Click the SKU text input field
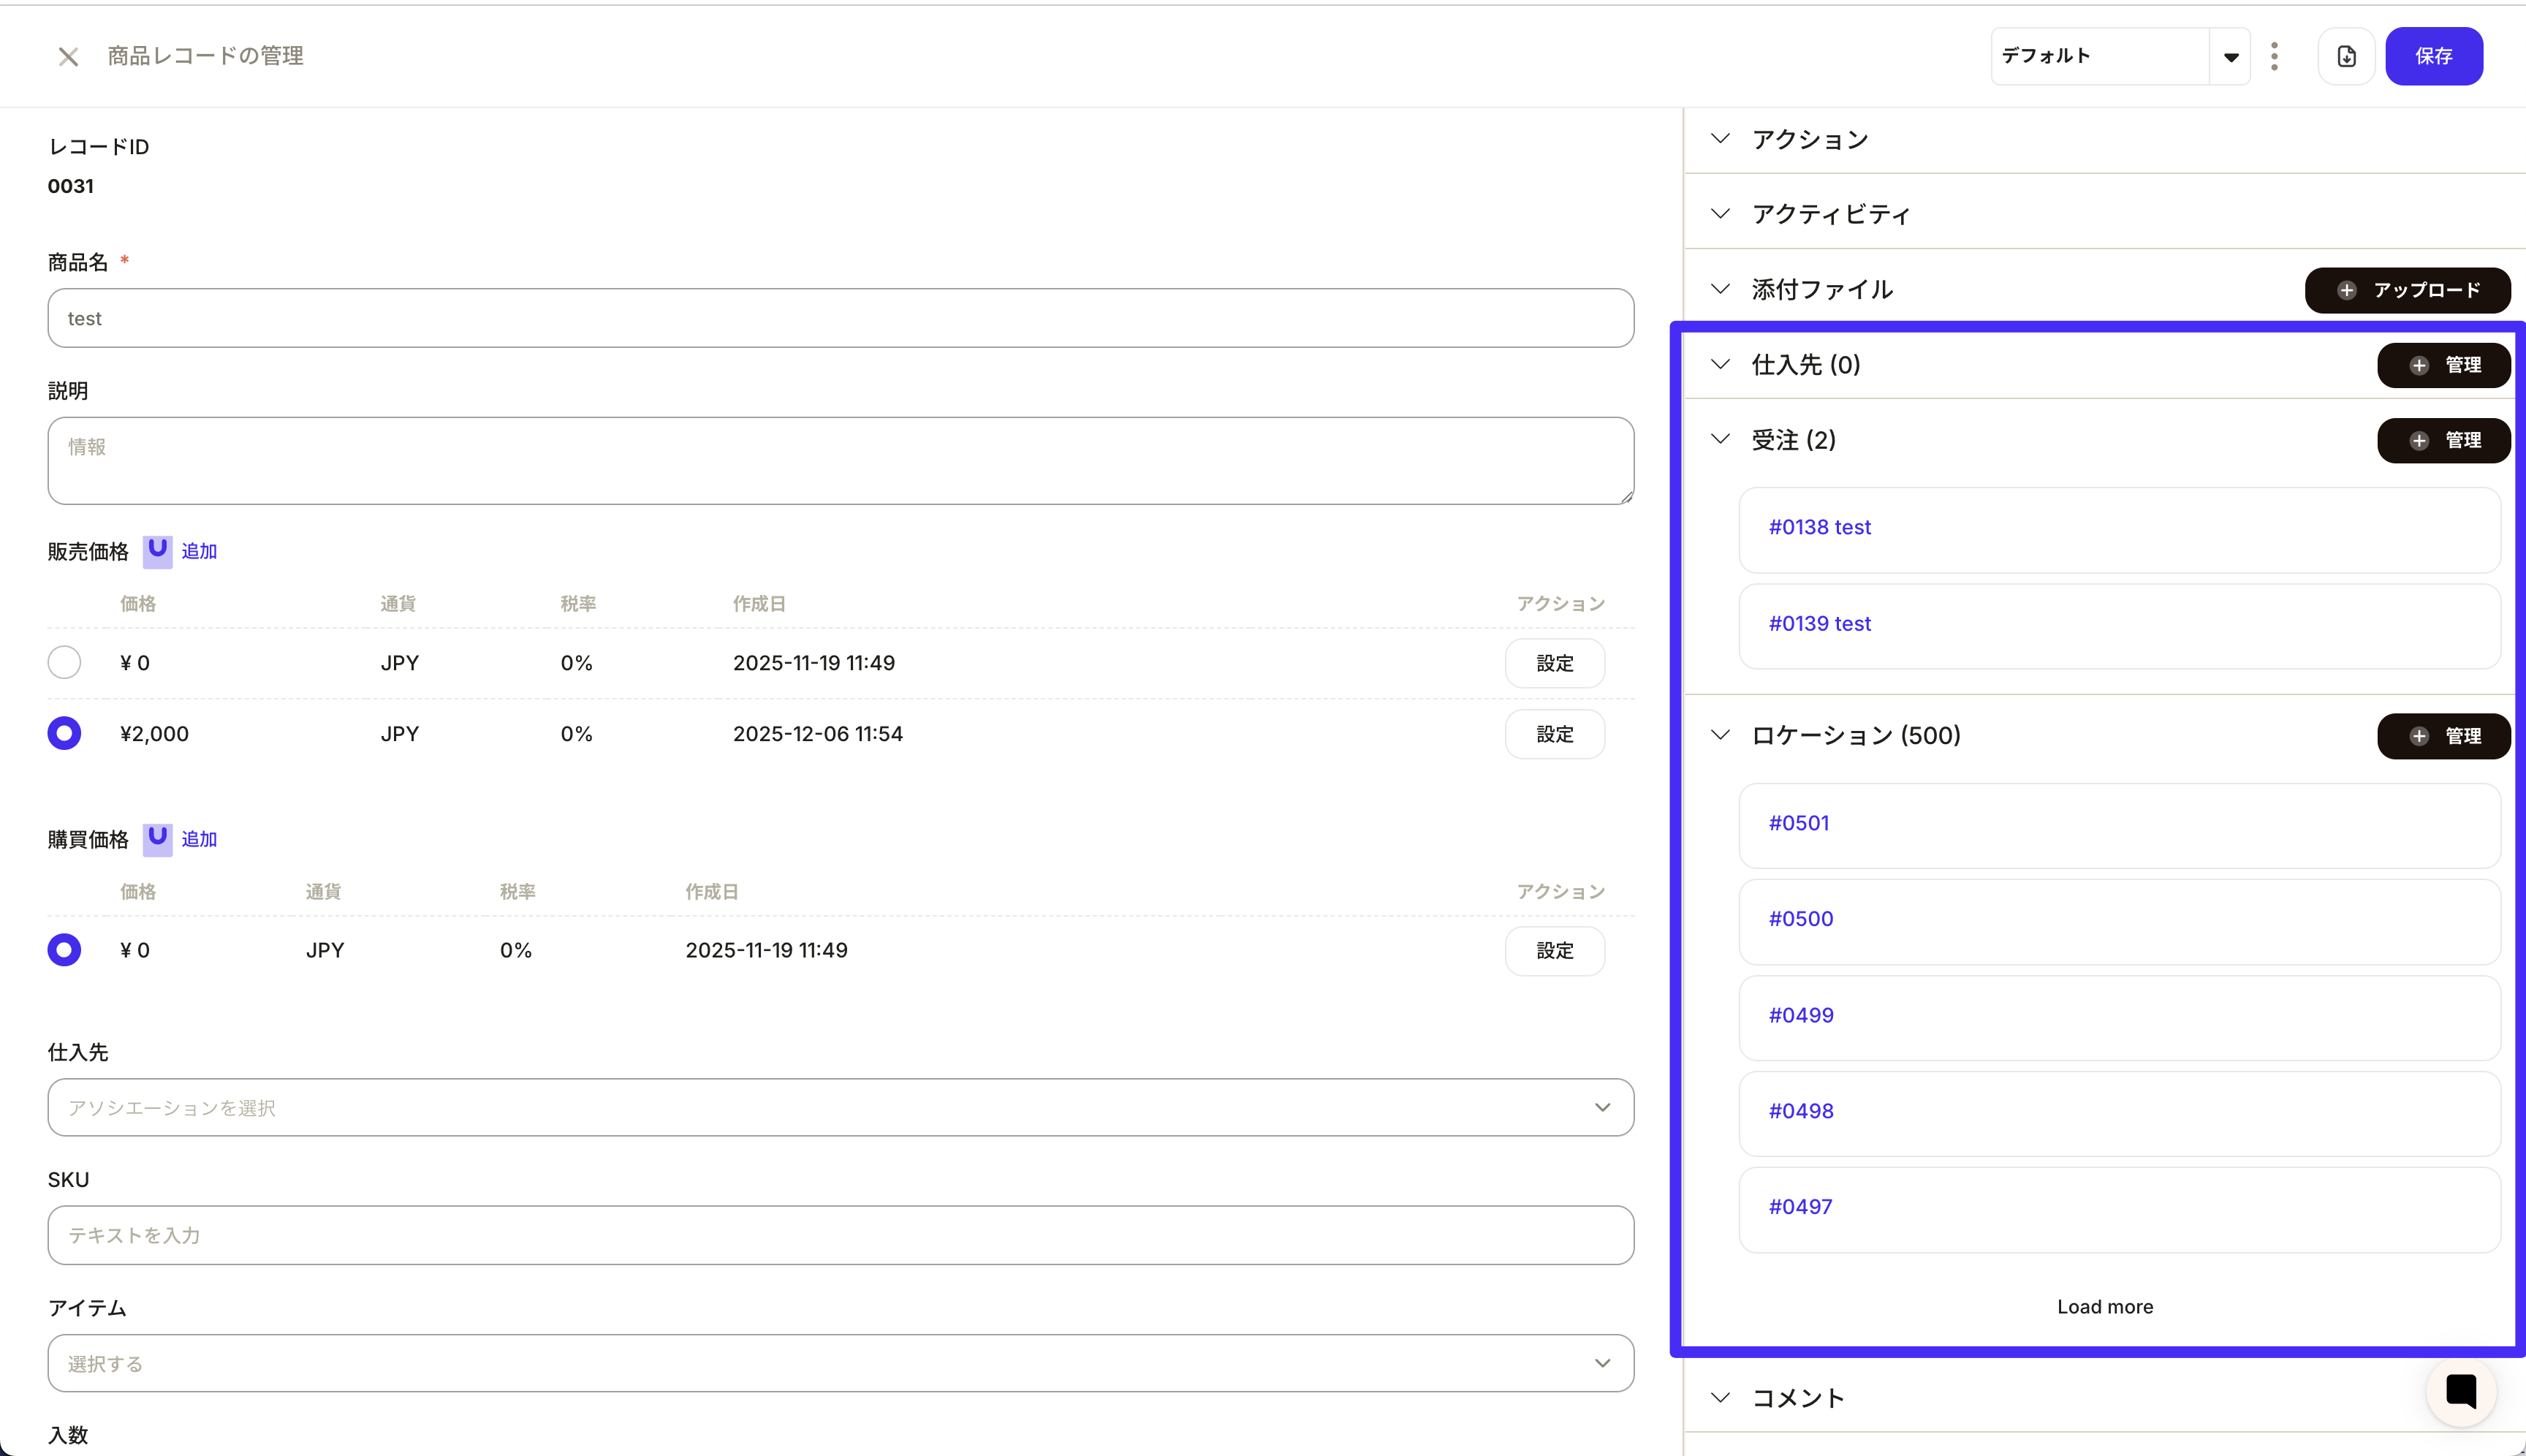Viewport: 2526px width, 1456px height. (840, 1235)
